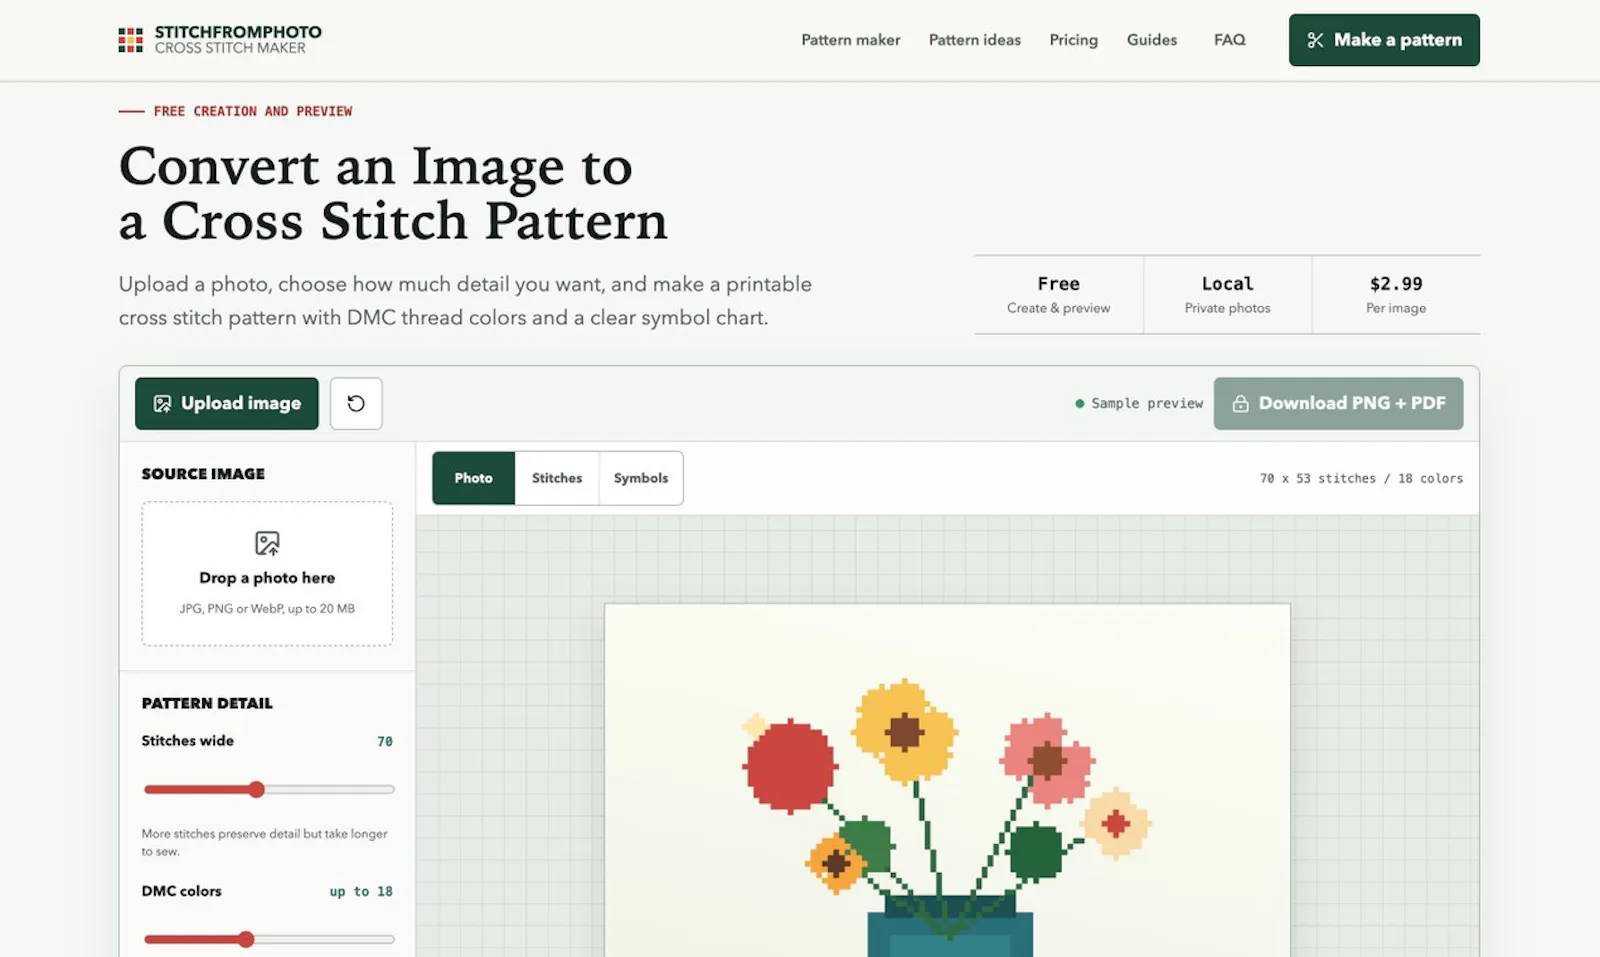Open the FAQ nav link
Viewport: 1600px width, 957px height.
pyautogui.click(x=1230, y=40)
